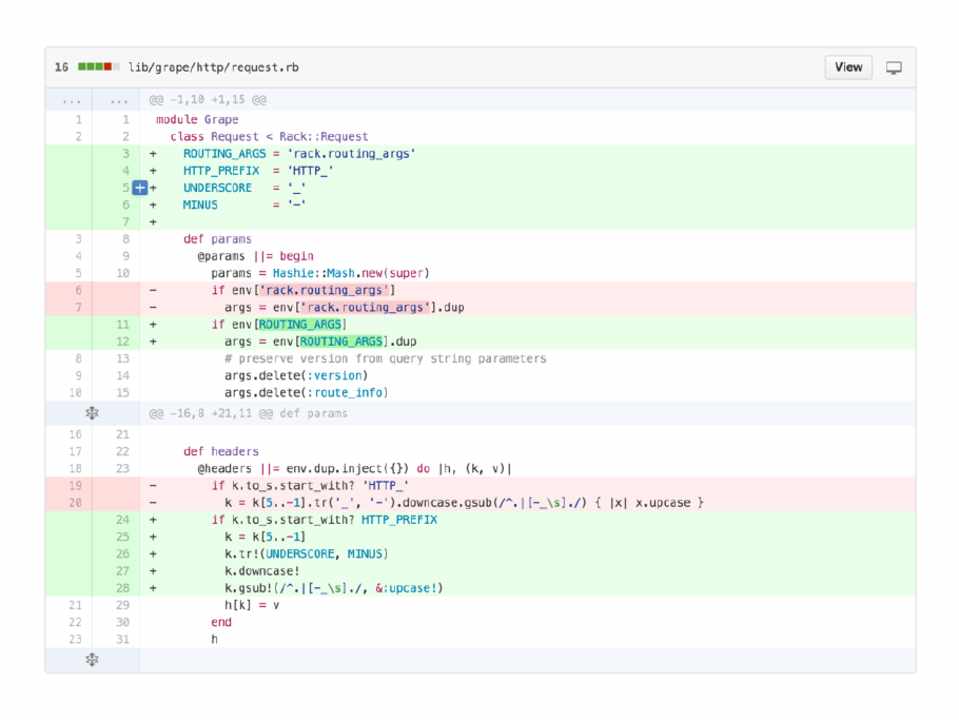Select new line number 3
Viewport: 959px width, 720px height.
point(125,153)
